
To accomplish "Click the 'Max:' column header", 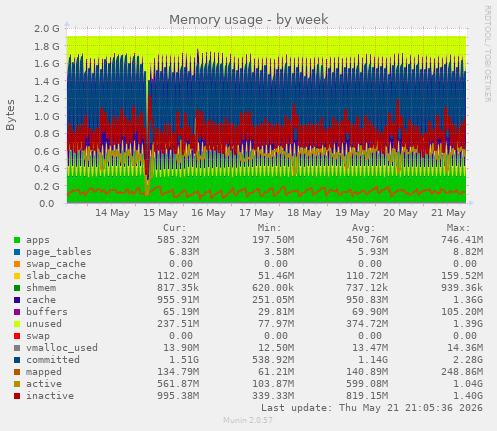I will (458, 228).
